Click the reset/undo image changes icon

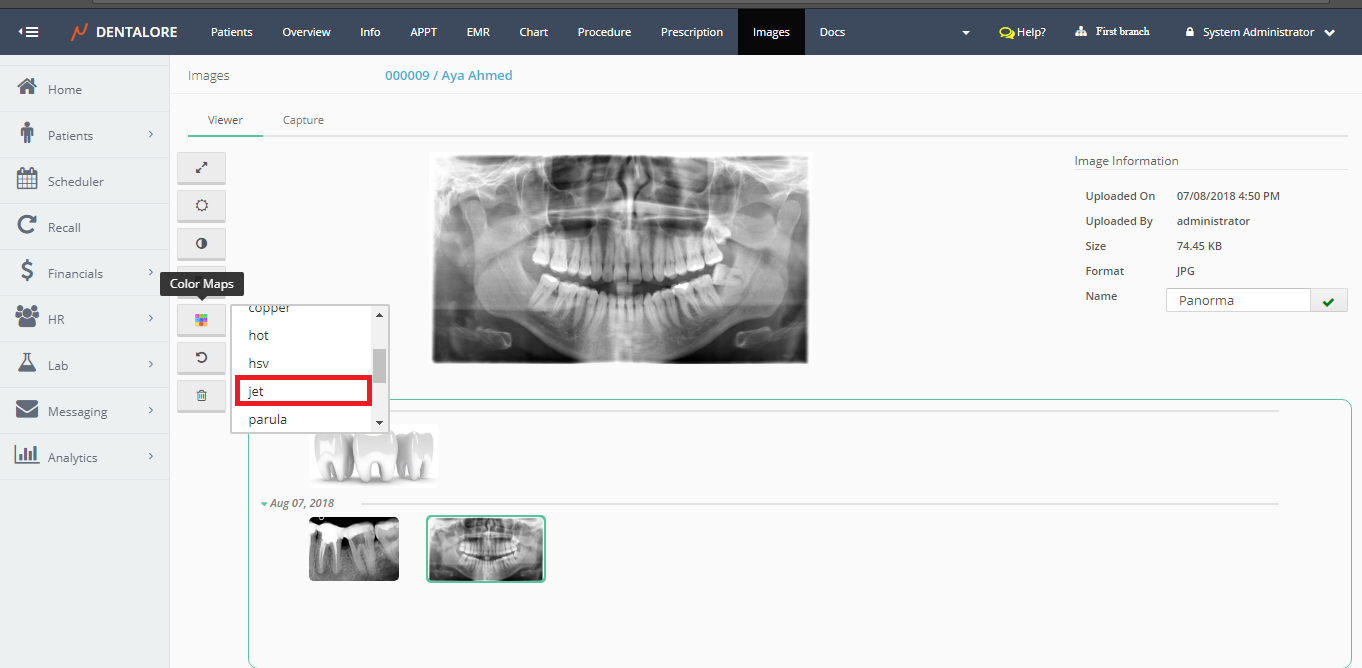tap(201, 357)
